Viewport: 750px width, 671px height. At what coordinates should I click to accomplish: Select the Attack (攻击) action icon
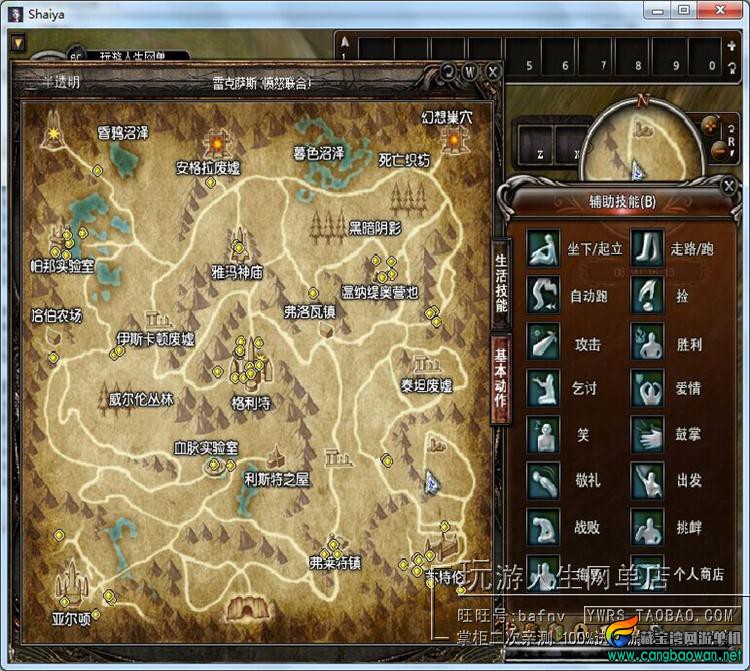click(x=543, y=341)
